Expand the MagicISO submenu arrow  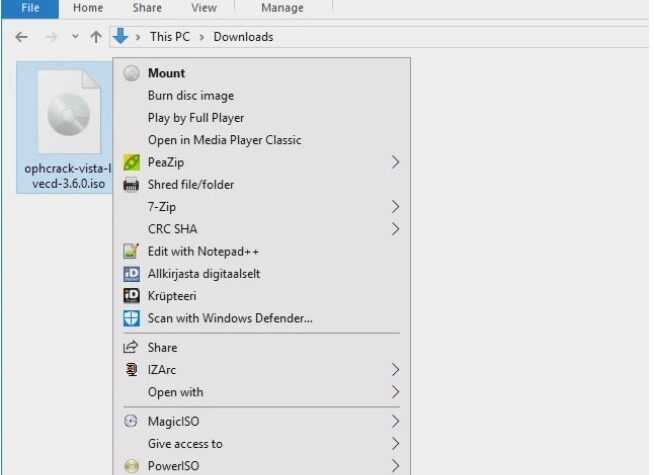[395, 421]
